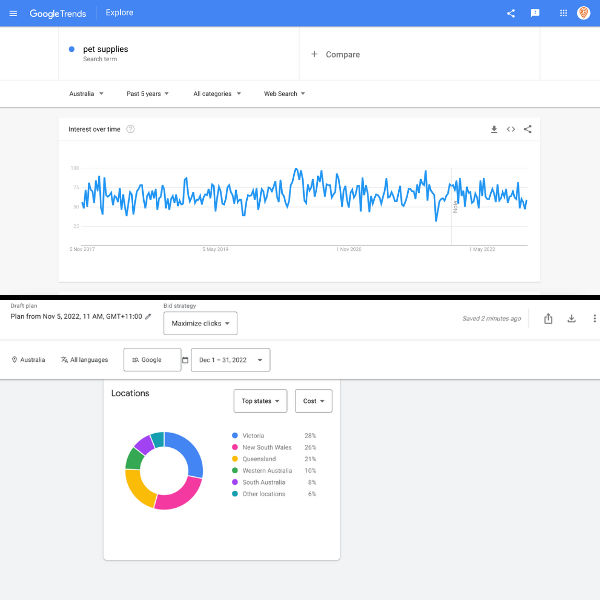Viewport: 600px width, 600px height.
Task: Open the send feedback icon in header
Action: pyautogui.click(x=535, y=13)
